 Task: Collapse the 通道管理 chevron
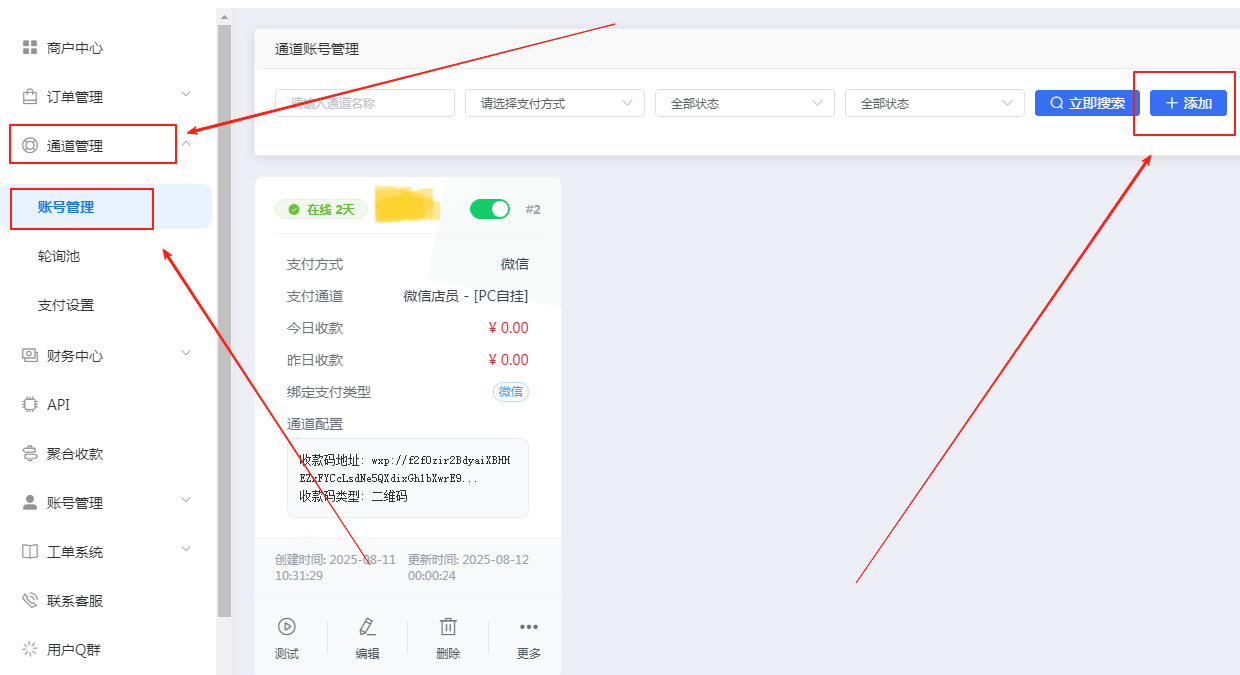(x=186, y=144)
